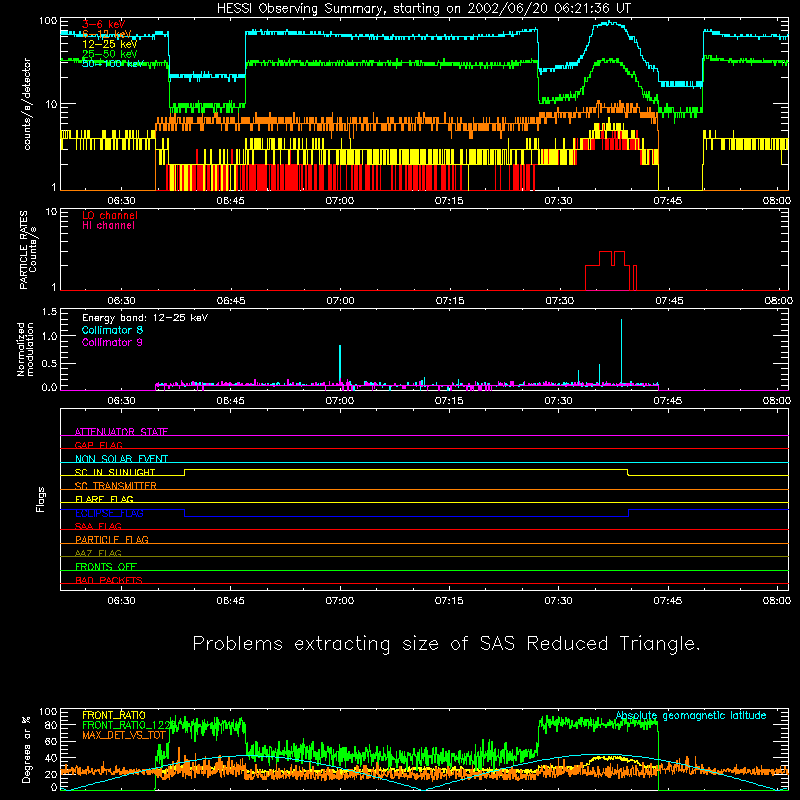This screenshot has height=800, width=800.
Task: Select the SC_TRANSMITTER flag label
Action: tap(116, 486)
